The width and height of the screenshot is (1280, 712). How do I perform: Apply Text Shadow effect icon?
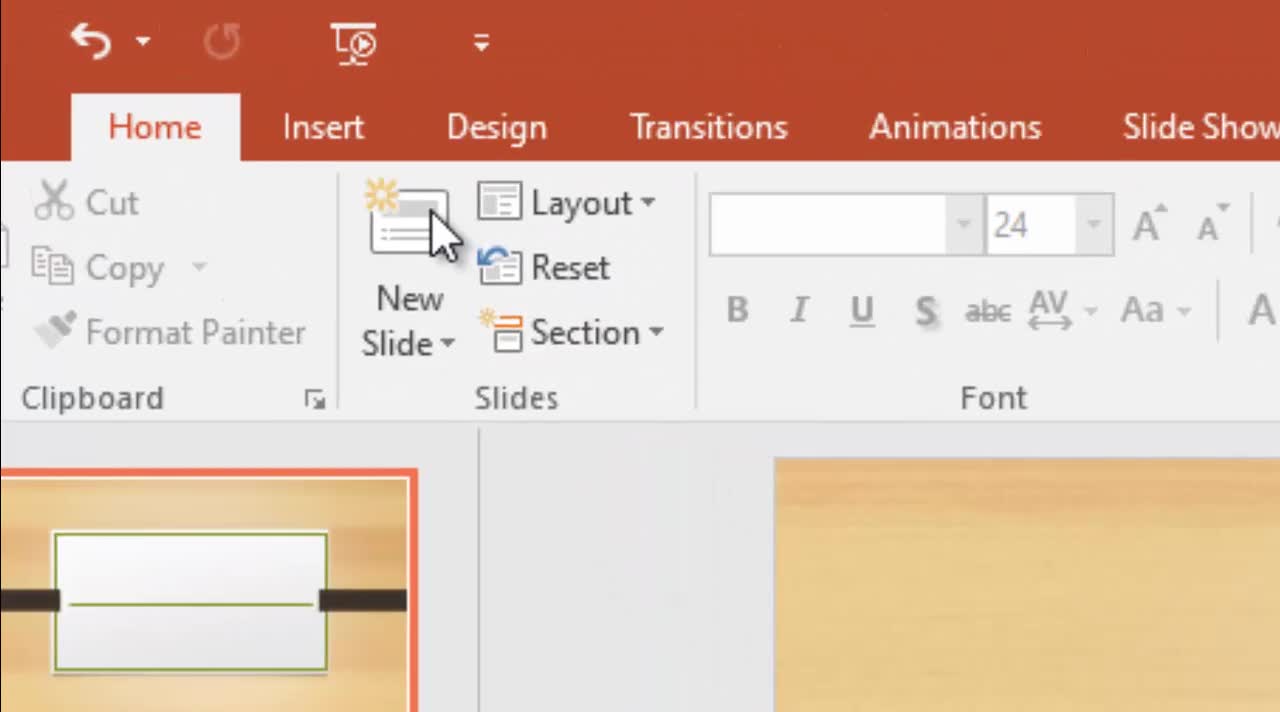click(x=925, y=311)
